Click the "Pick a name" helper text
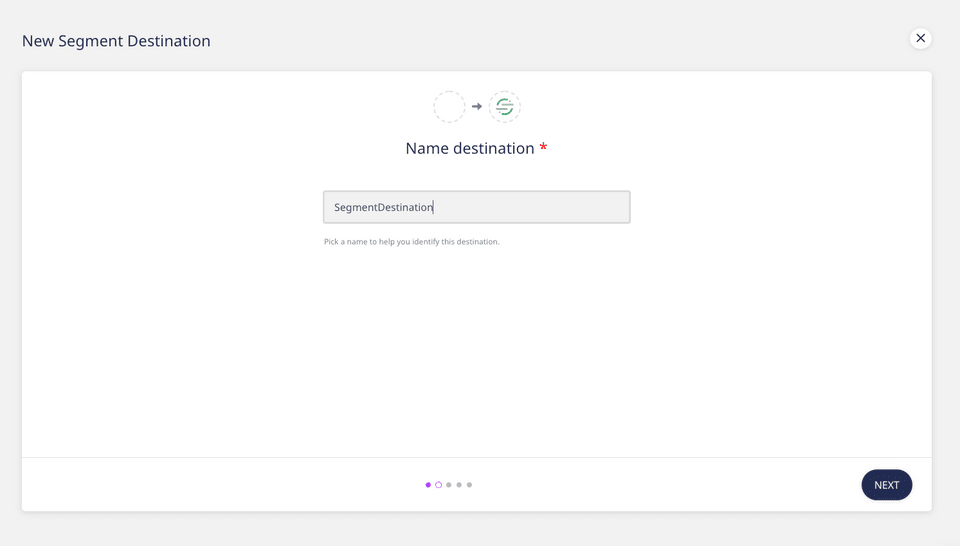 coord(411,242)
